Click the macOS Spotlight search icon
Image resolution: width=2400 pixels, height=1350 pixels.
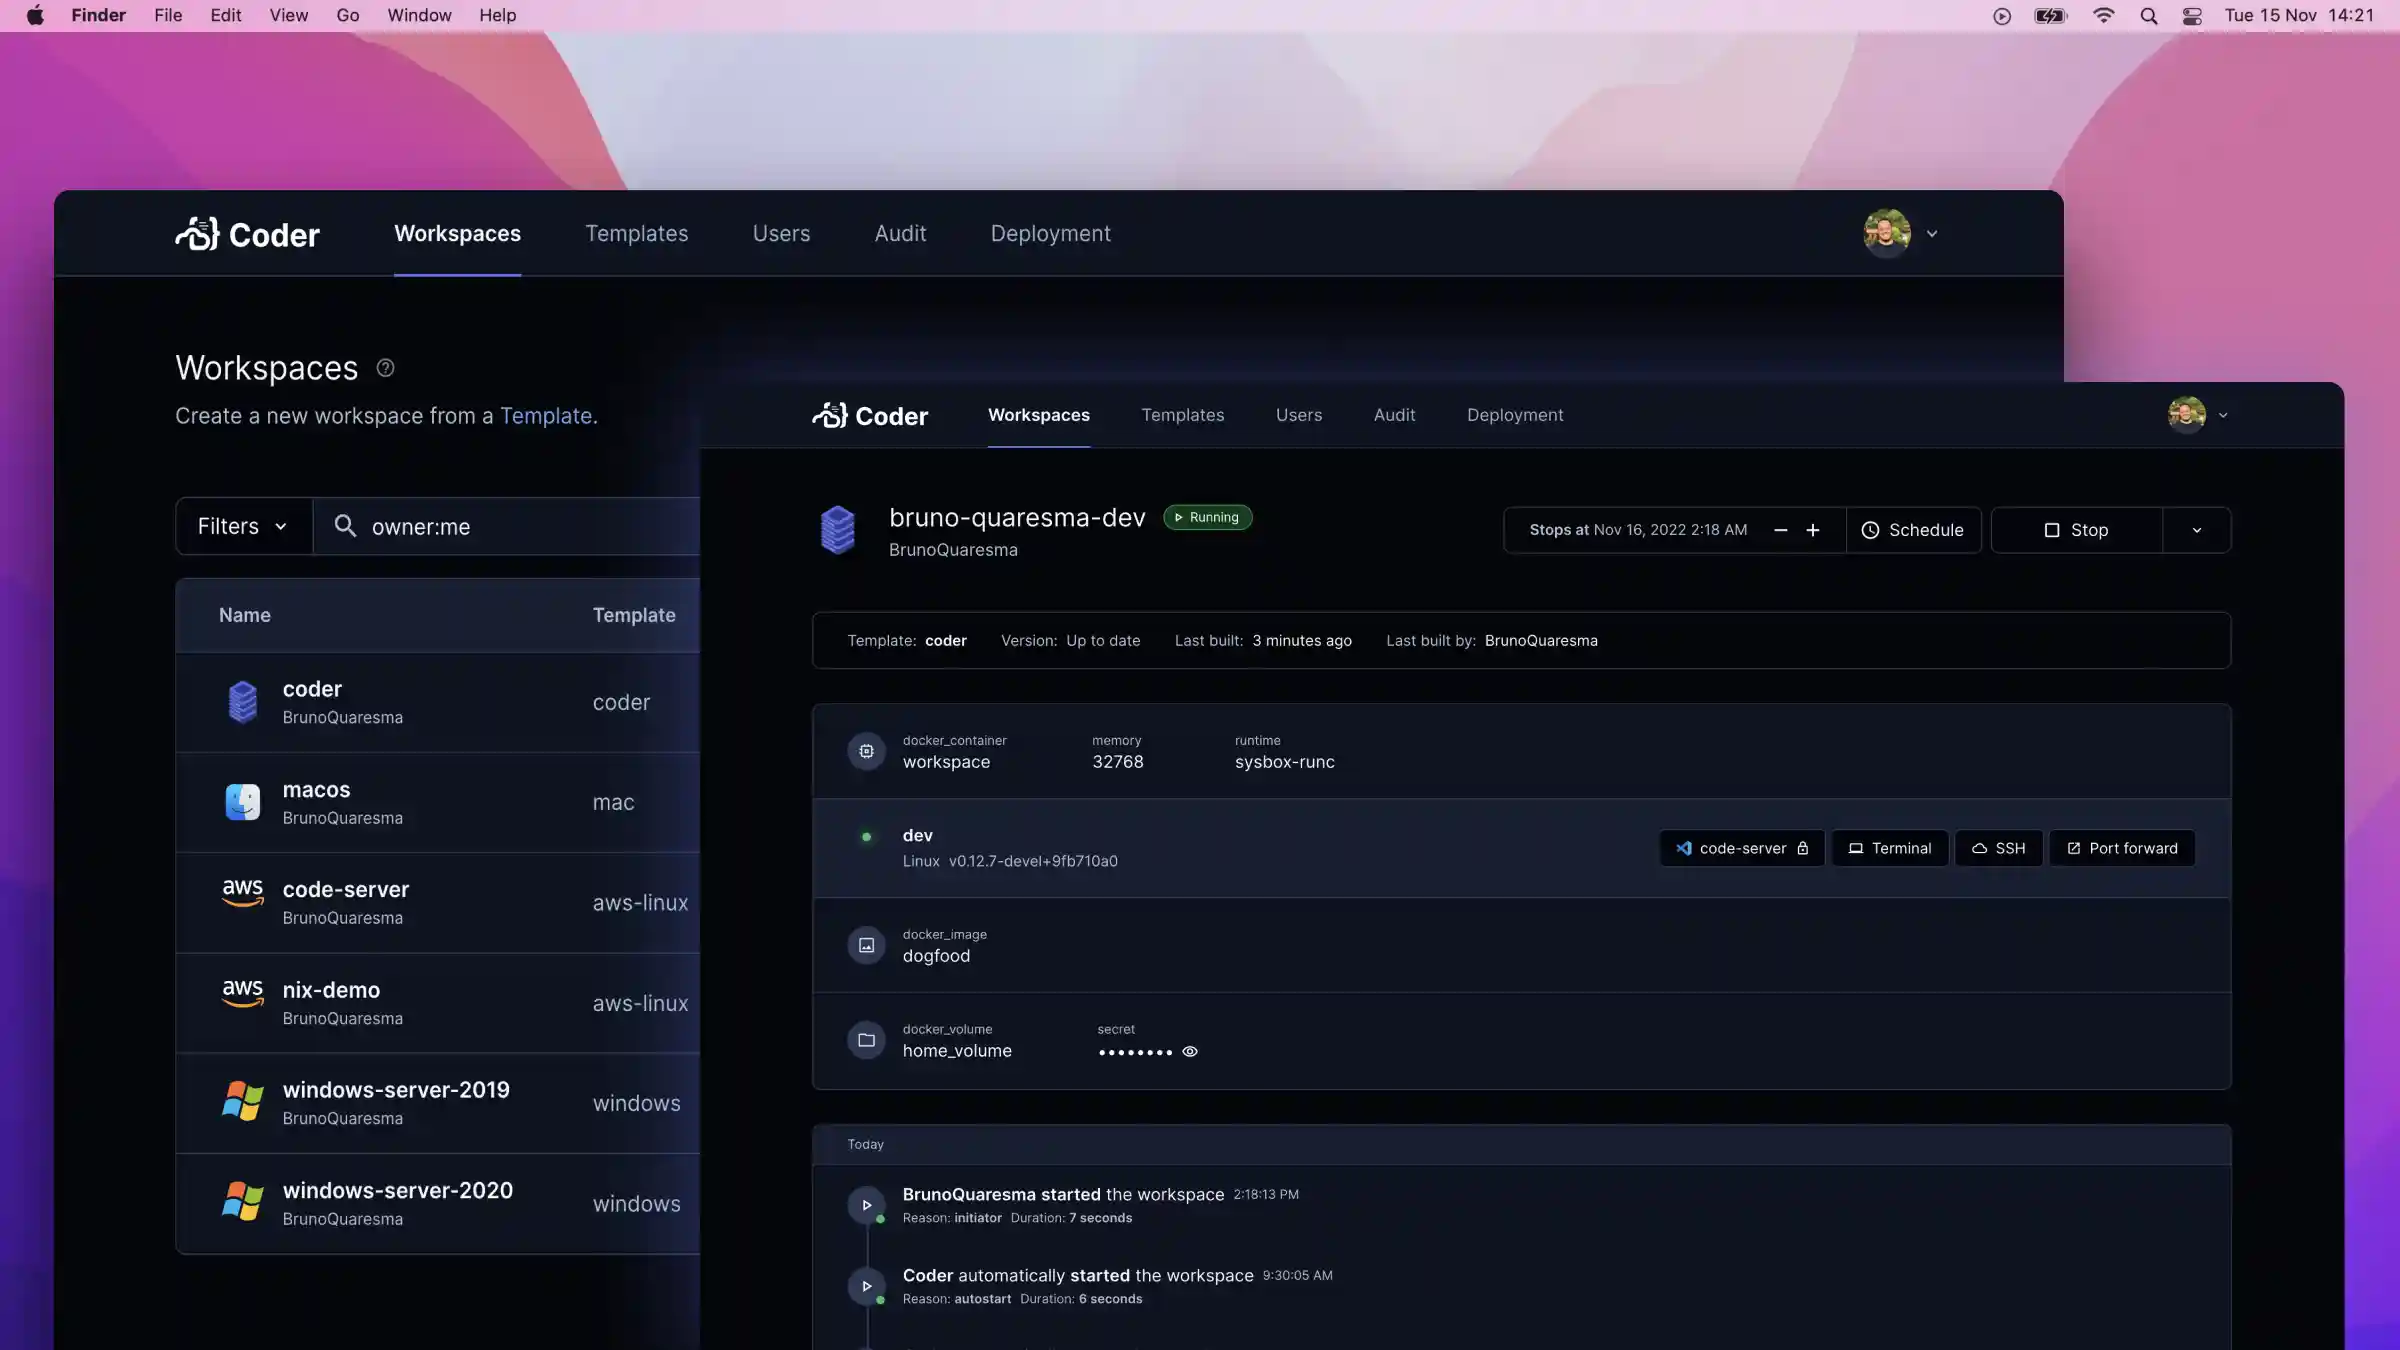tap(2148, 16)
